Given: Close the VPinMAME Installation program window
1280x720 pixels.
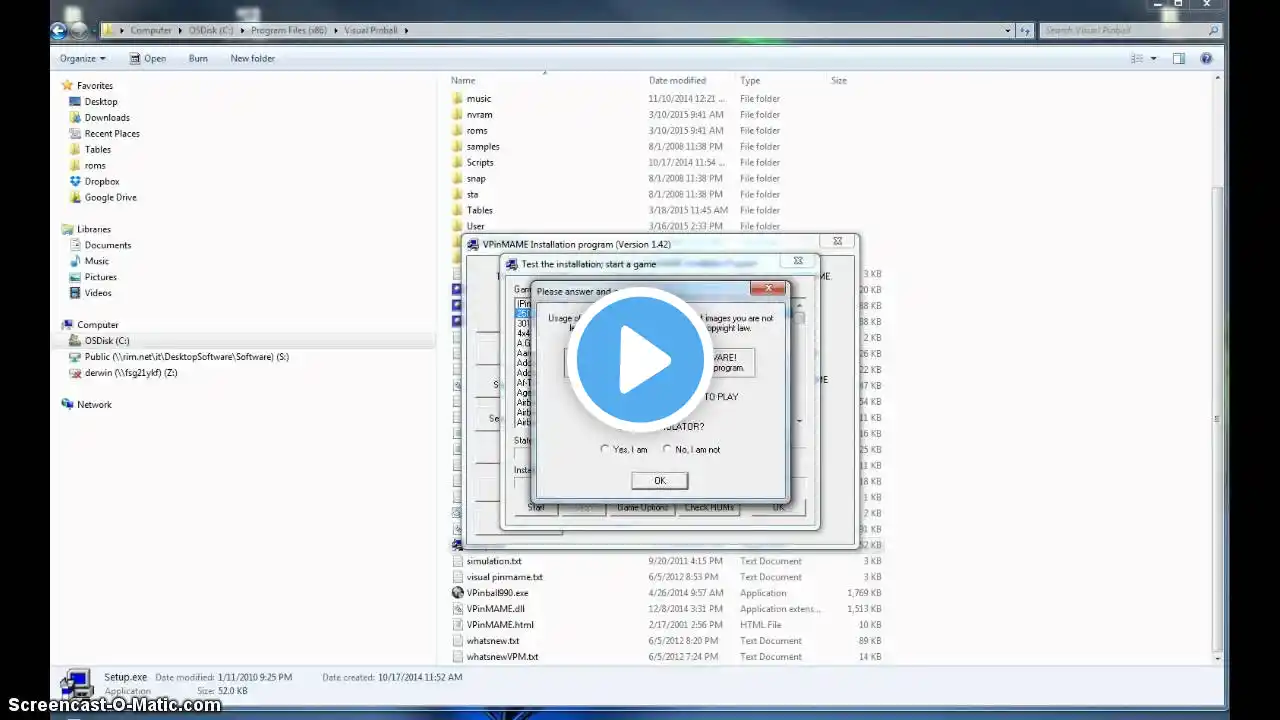Looking at the screenshot, I should pyautogui.click(x=838, y=241).
